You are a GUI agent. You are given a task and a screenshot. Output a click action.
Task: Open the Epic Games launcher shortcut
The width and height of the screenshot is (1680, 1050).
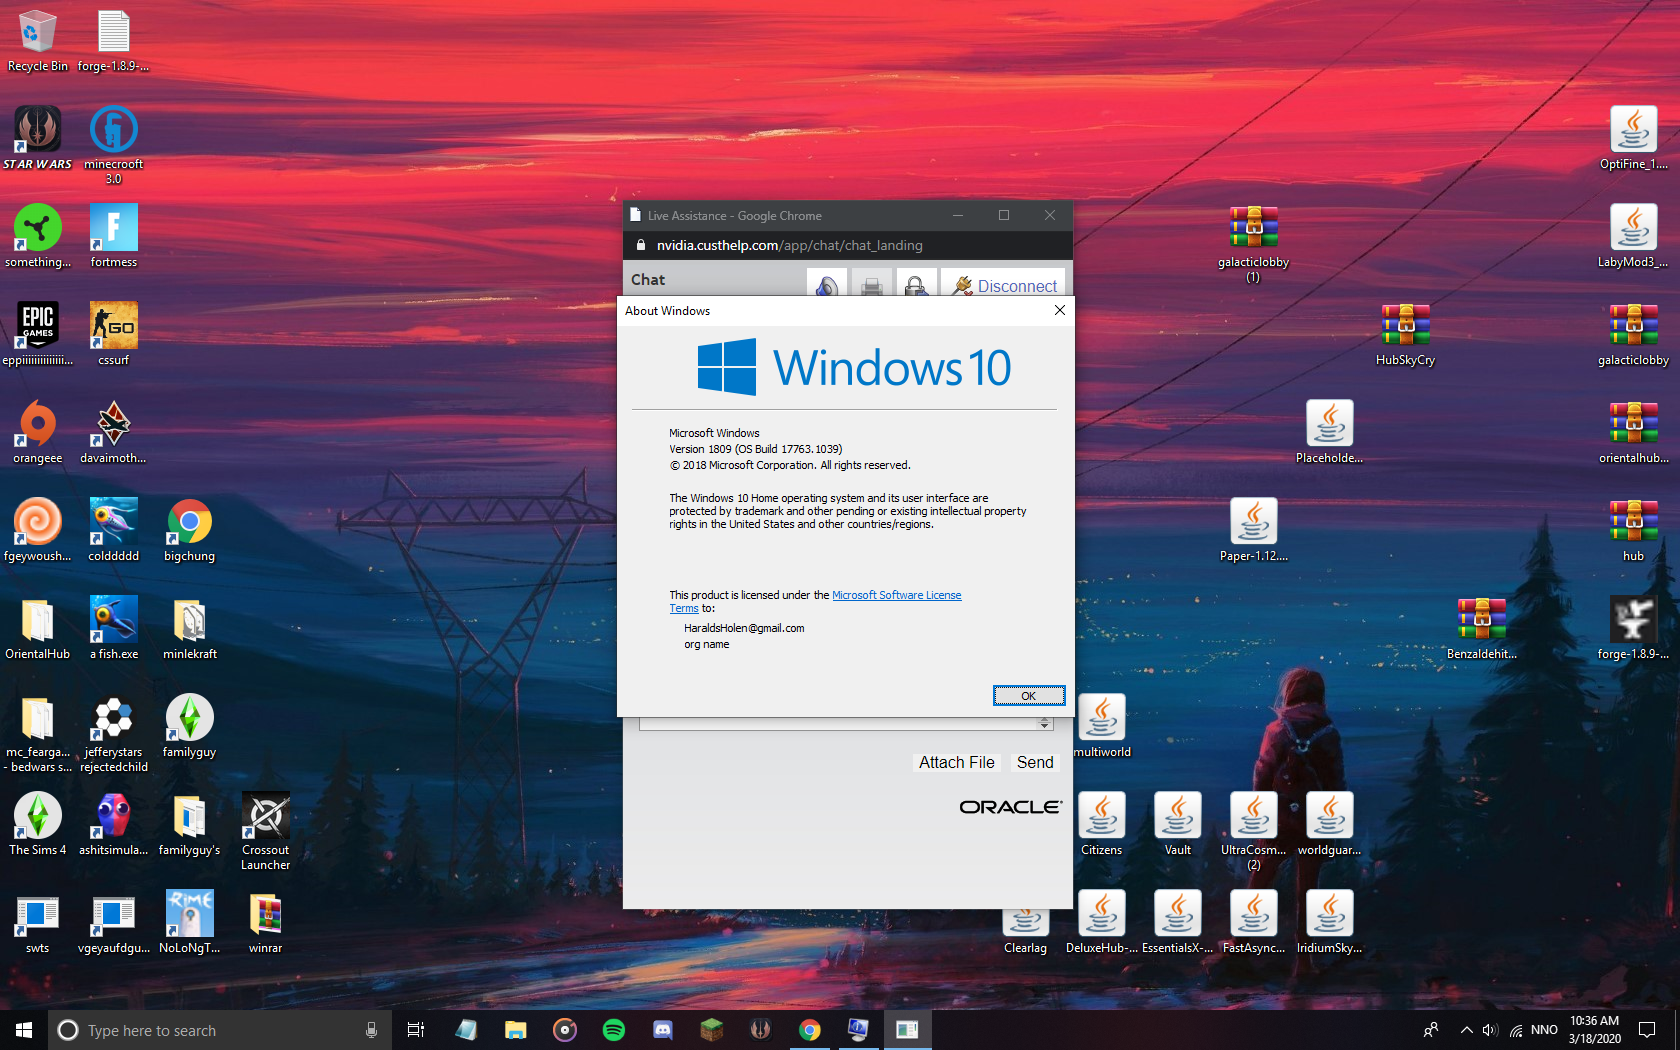coord(37,334)
